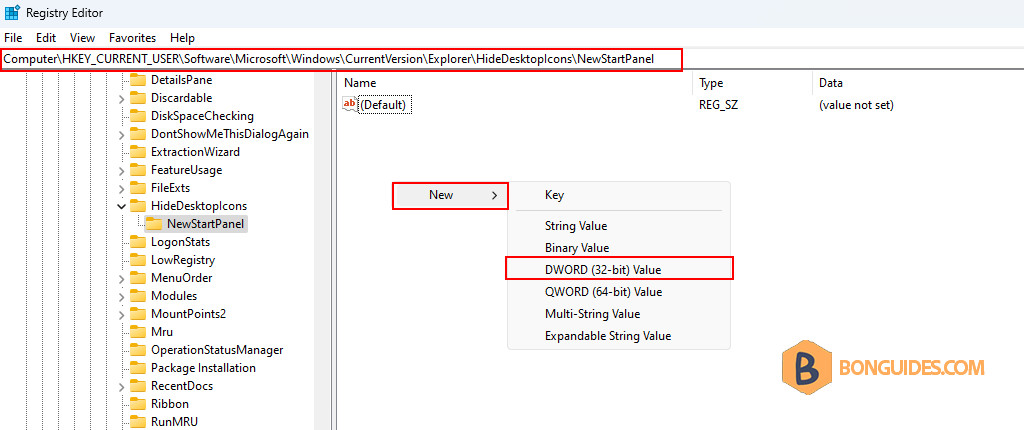
Task: Open the Favorites menu
Action: click(133, 38)
